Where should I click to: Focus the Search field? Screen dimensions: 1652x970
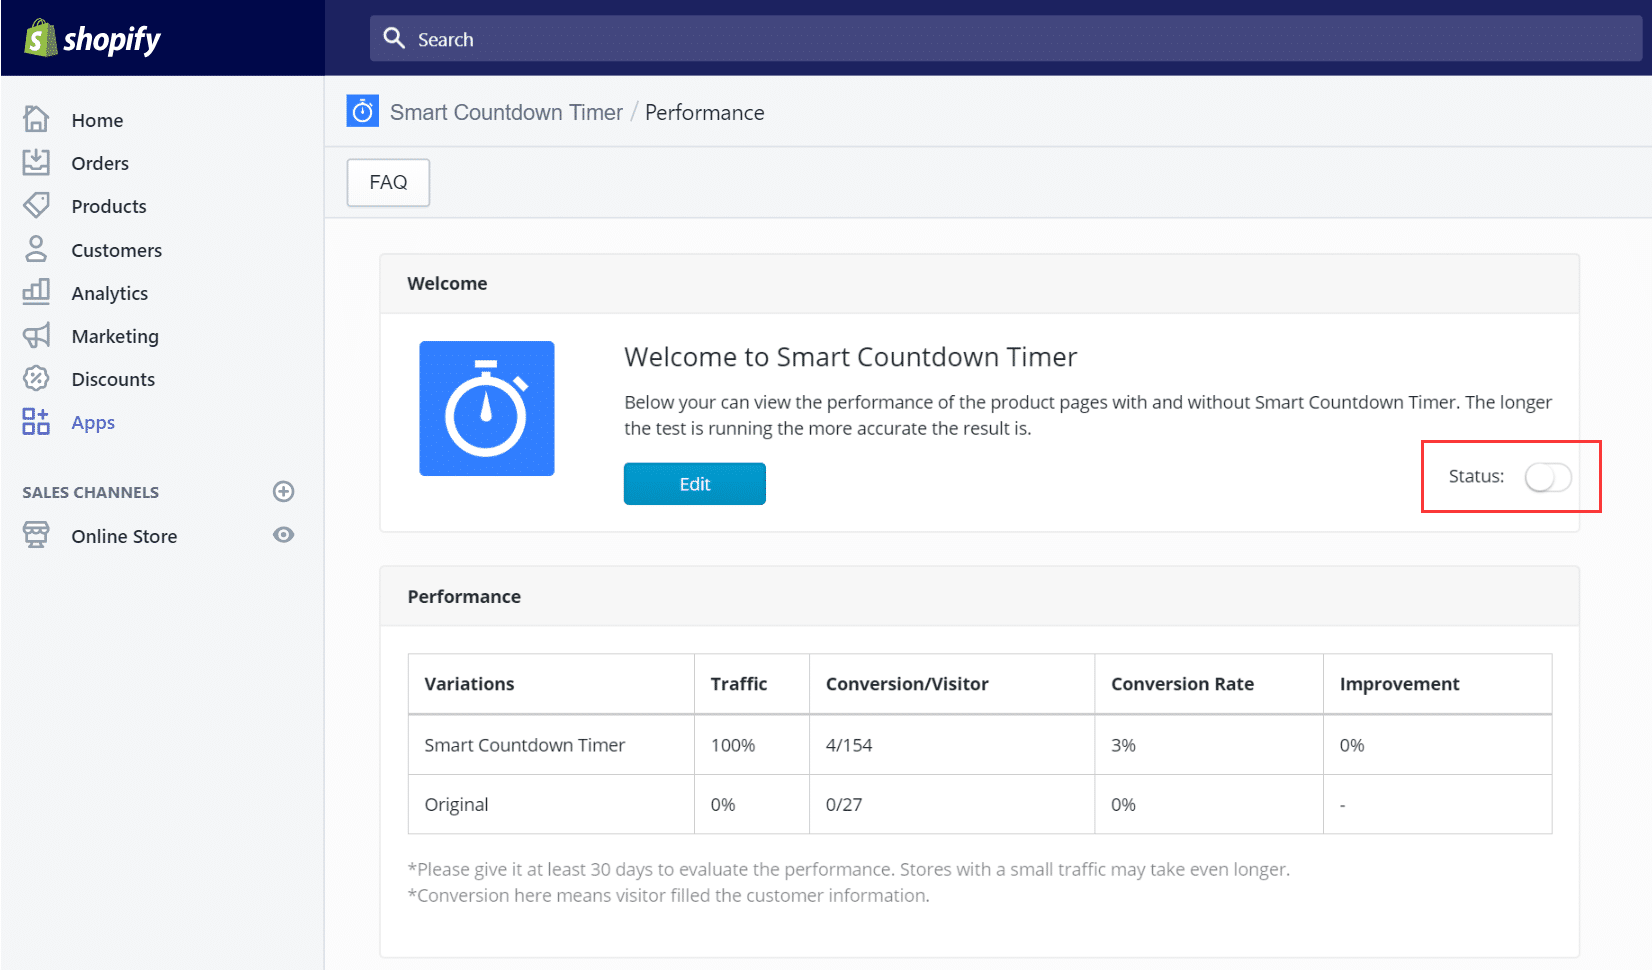point(1000,39)
